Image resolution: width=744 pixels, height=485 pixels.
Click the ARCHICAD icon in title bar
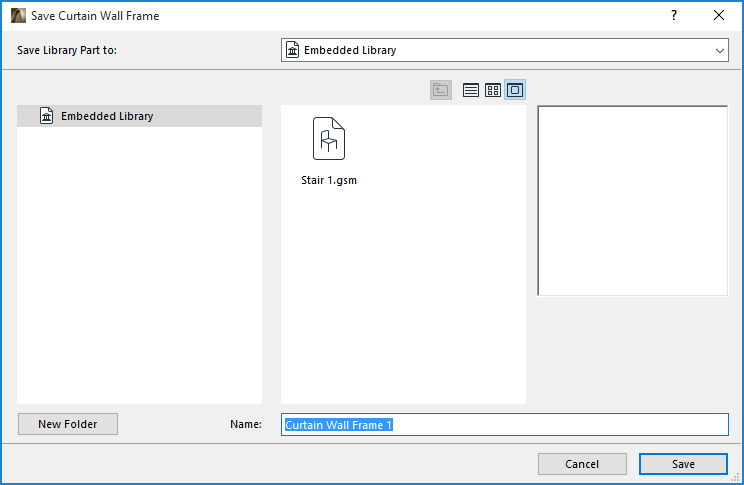tap(18, 15)
